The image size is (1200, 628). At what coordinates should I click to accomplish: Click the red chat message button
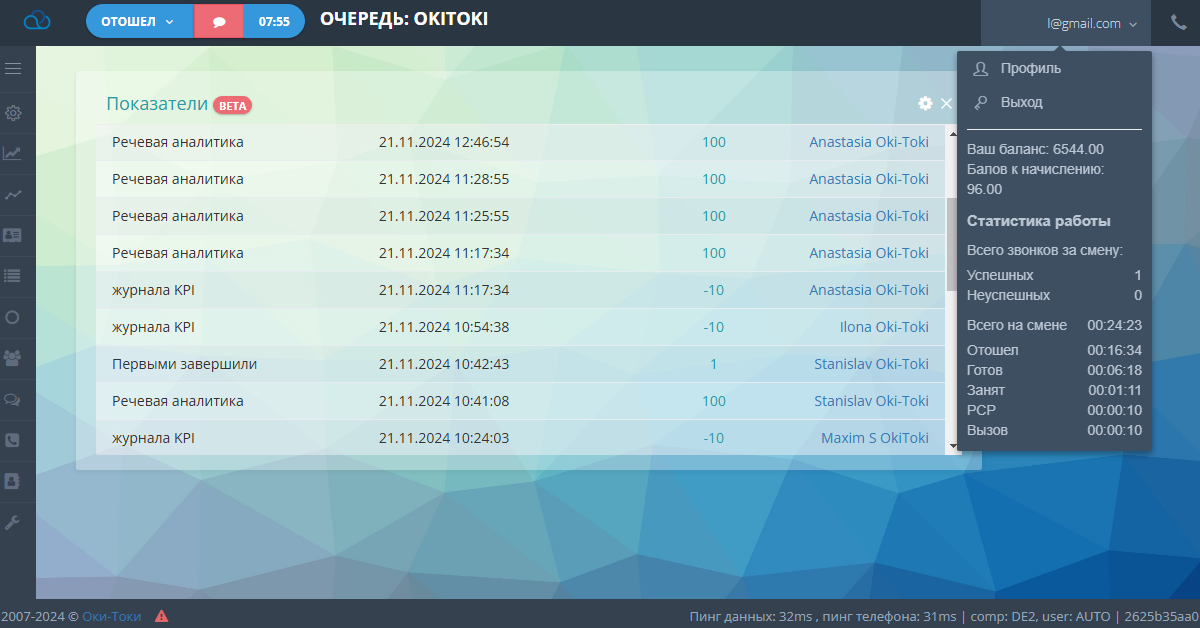[x=219, y=21]
